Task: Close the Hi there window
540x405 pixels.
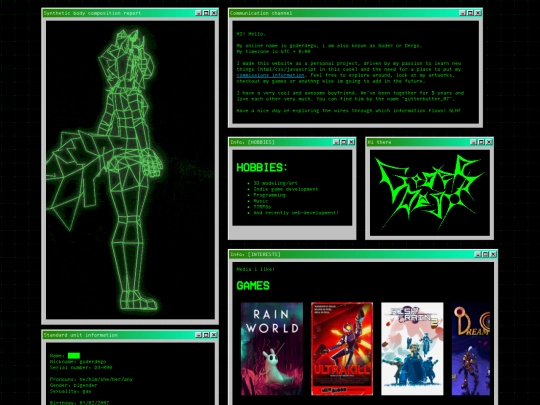Action: click(489, 142)
